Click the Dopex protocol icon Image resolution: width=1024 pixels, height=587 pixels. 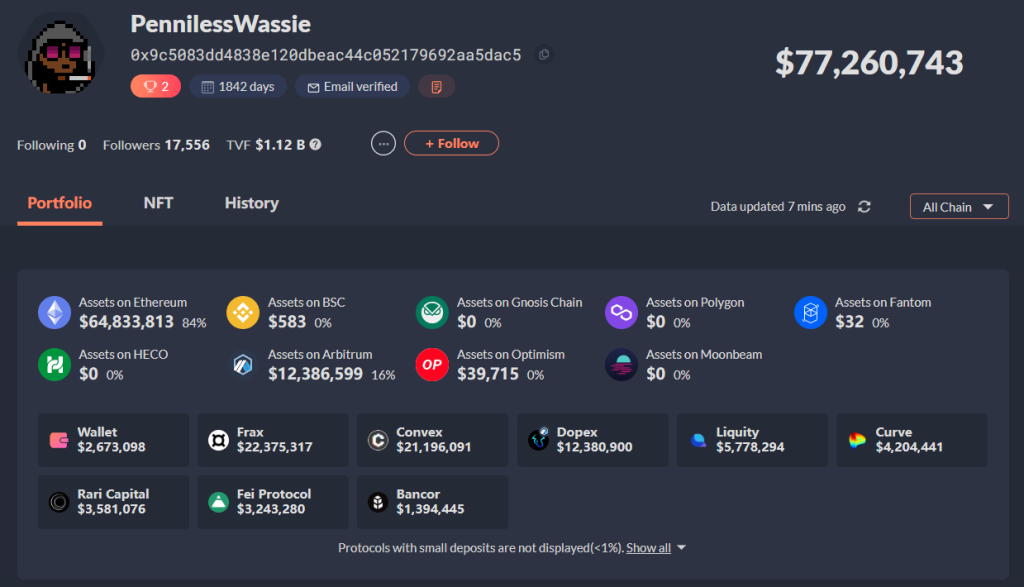coord(538,440)
